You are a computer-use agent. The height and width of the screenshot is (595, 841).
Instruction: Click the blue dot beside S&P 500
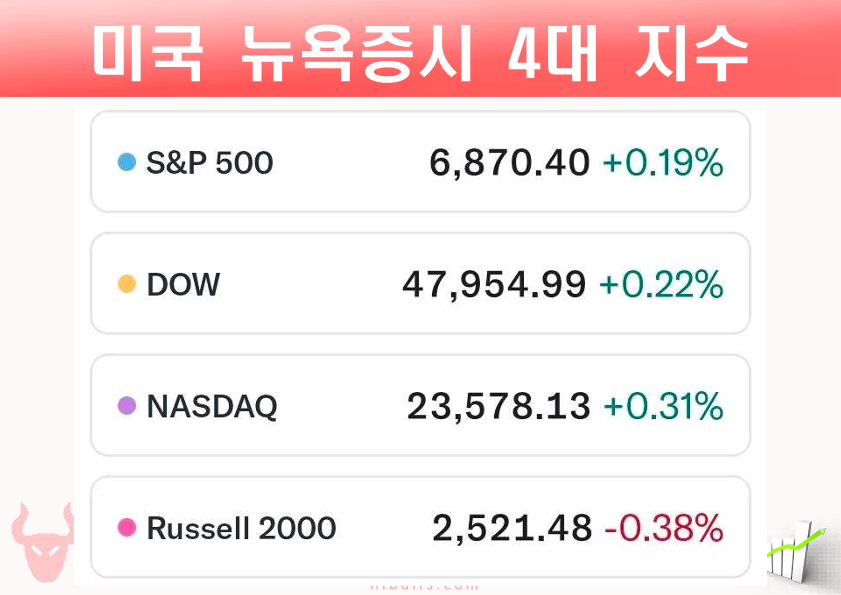point(126,162)
